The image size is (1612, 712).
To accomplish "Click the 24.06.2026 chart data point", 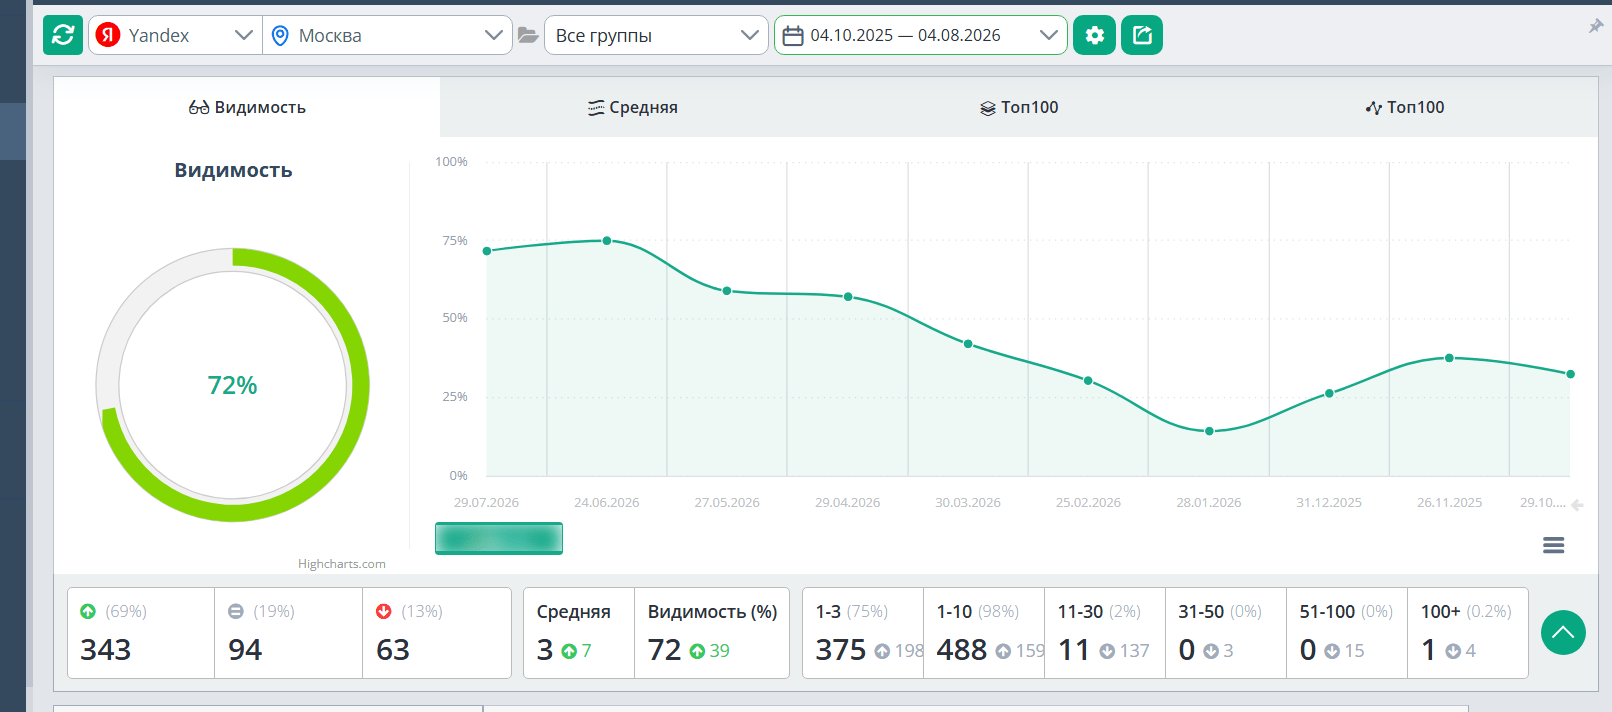I will [607, 241].
